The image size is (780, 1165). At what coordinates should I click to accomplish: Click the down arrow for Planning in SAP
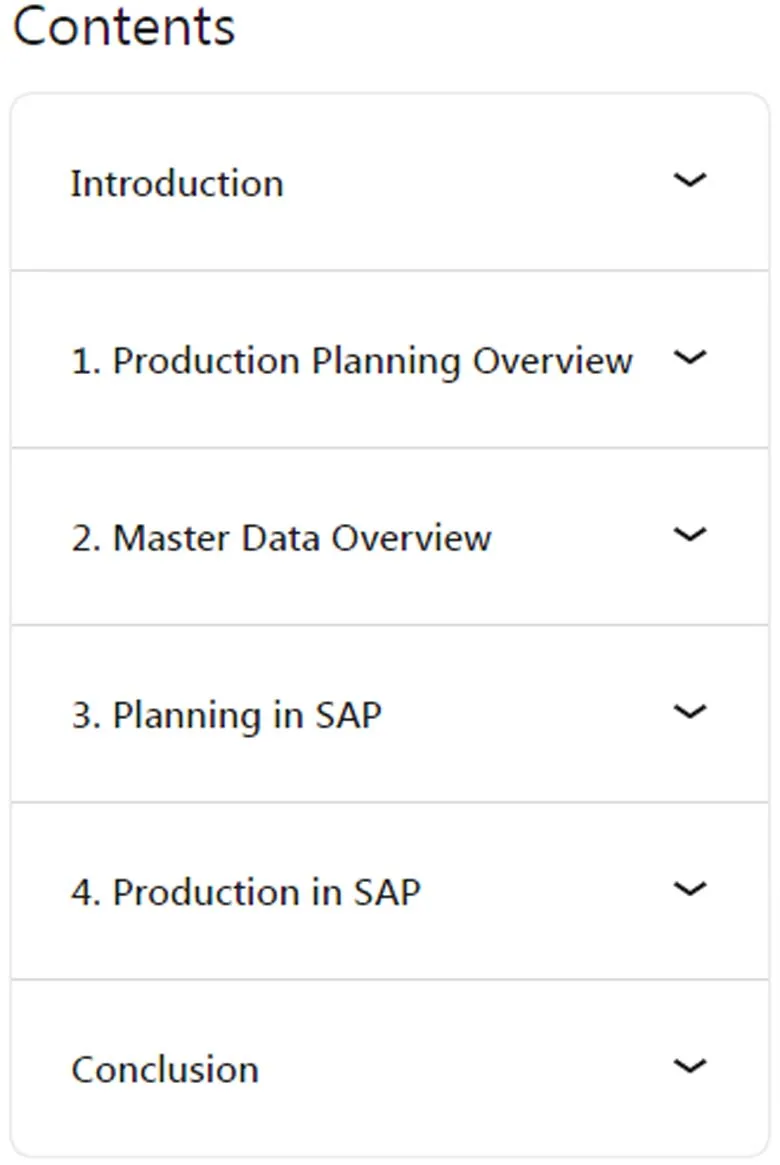tap(689, 712)
